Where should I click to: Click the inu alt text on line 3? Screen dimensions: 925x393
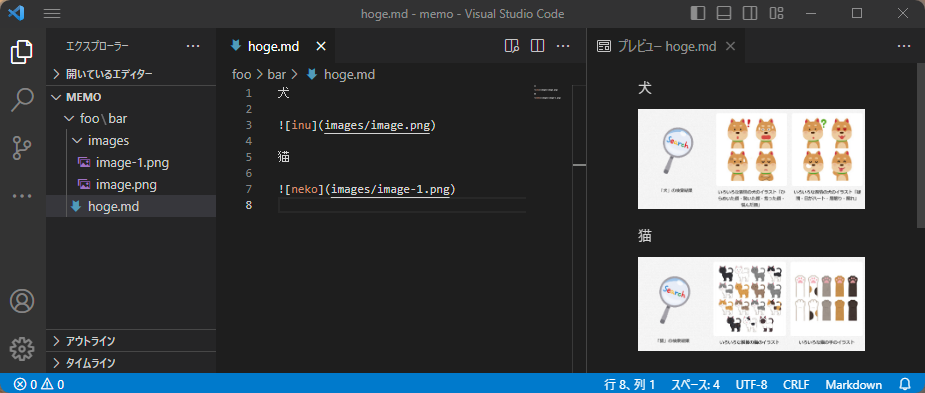click(x=301, y=125)
